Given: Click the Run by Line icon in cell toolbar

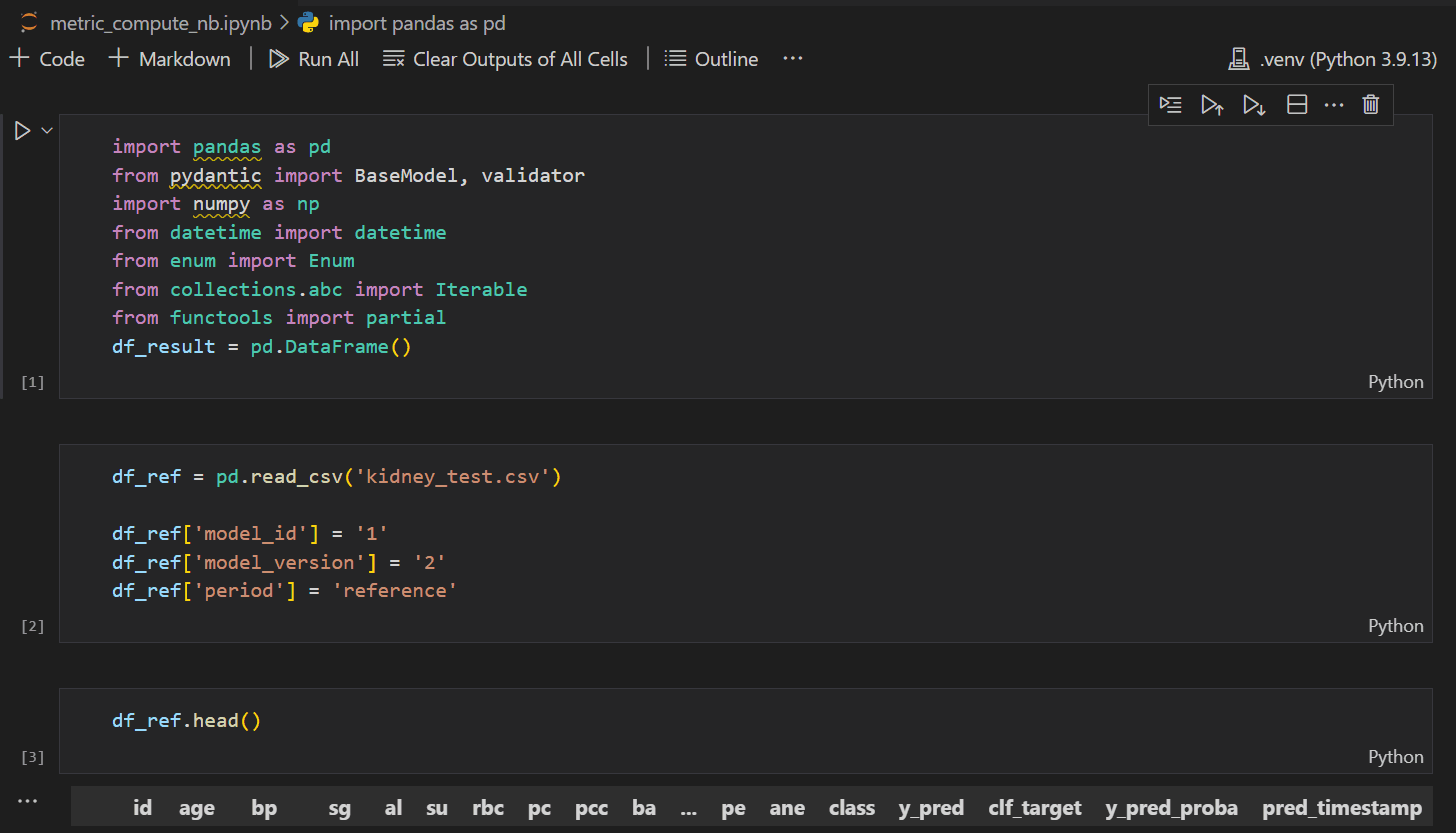Looking at the screenshot, I should (x=1170, y=105).
